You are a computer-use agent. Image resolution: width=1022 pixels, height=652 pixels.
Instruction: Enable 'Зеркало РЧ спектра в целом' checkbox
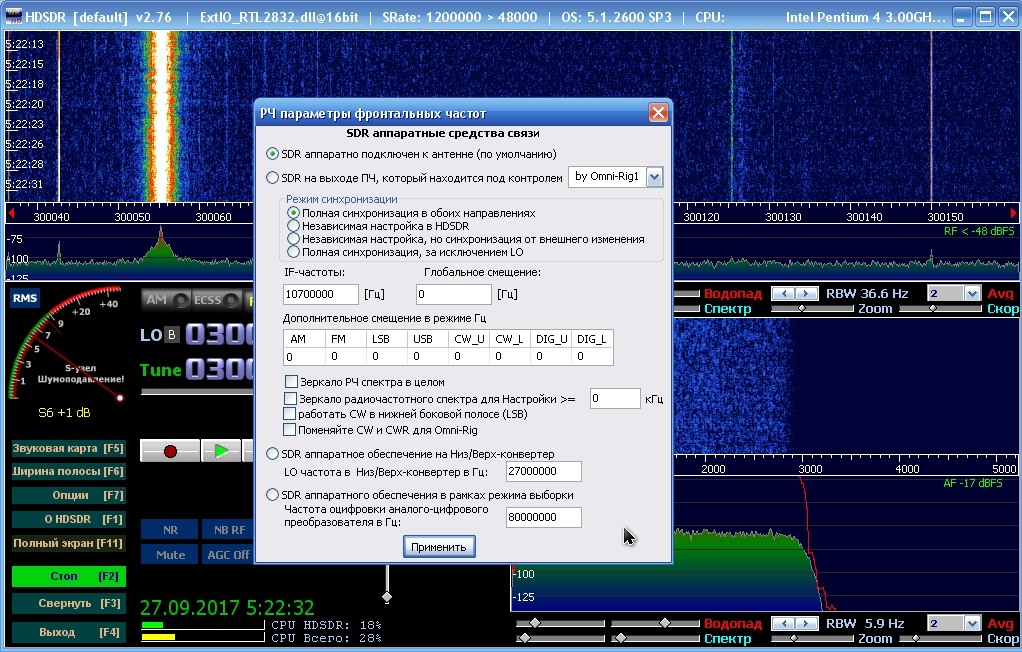(x=291, y=382)
